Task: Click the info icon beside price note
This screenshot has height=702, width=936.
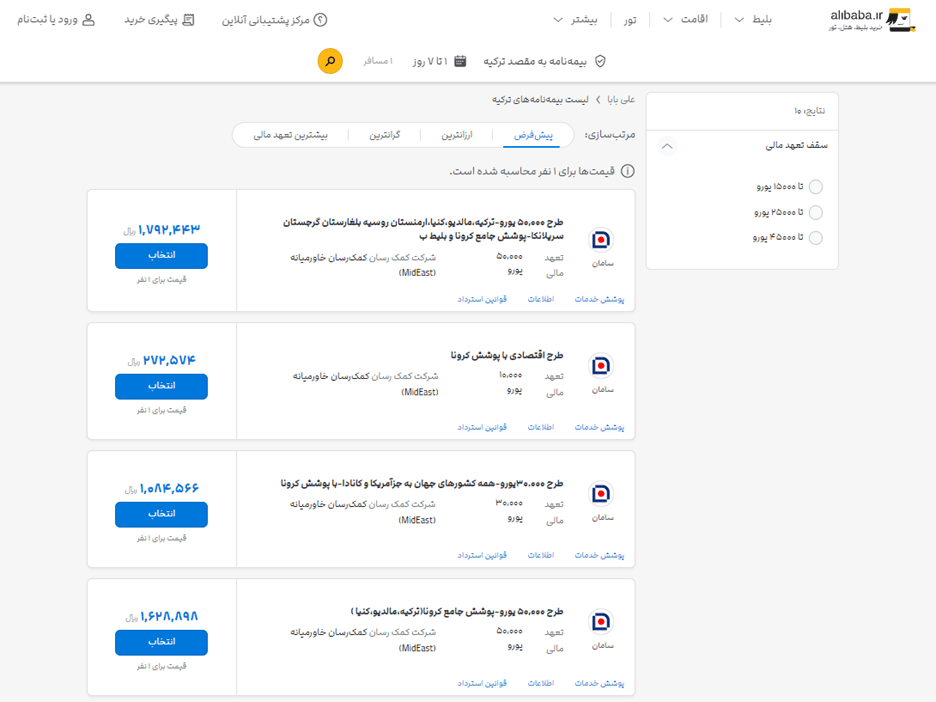Action: (628, 171)
